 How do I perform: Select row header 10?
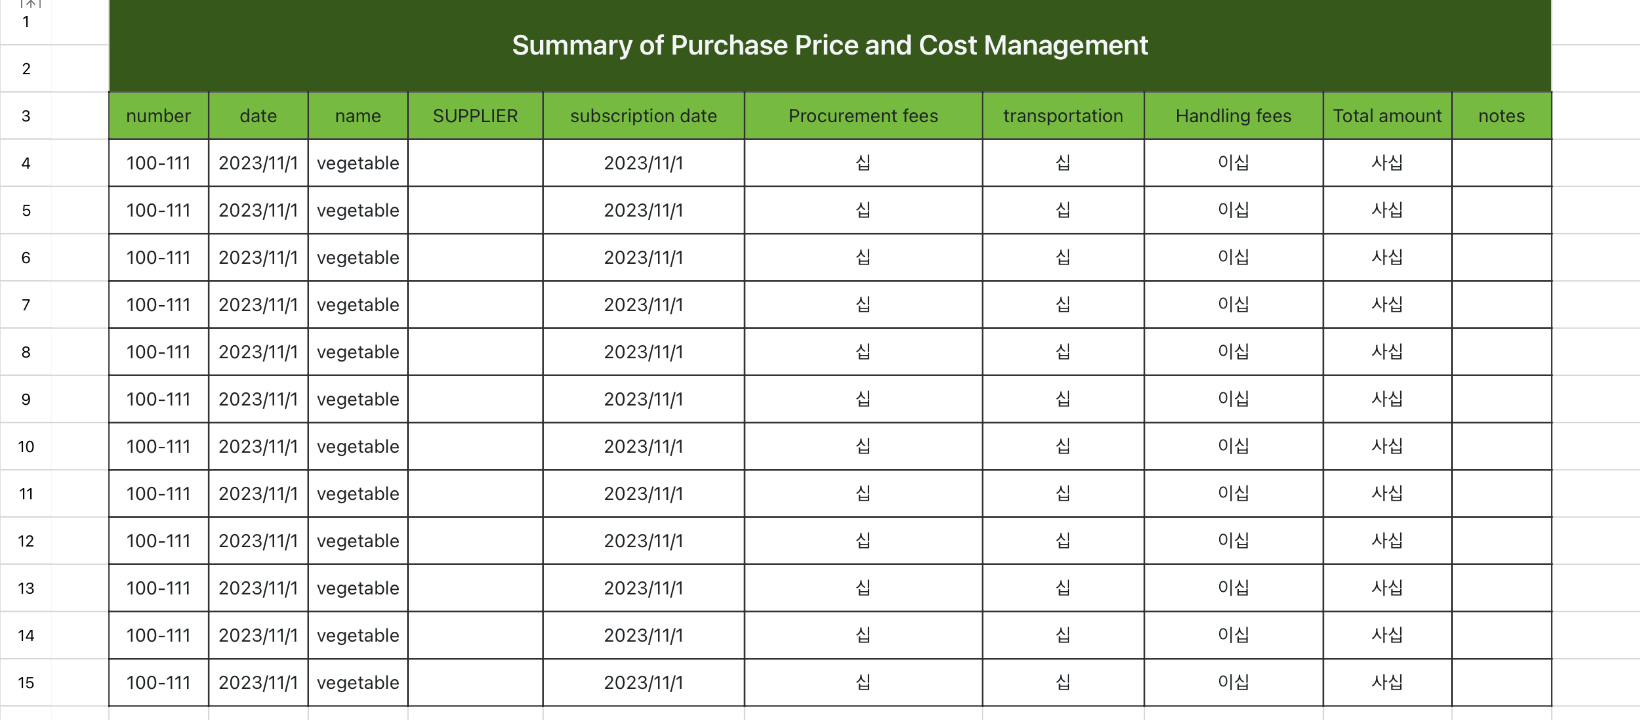[26, 447]
